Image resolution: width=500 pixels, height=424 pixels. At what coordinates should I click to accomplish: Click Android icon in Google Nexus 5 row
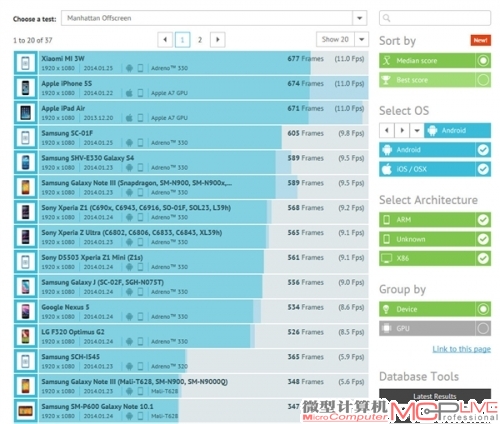coord(129,316)
